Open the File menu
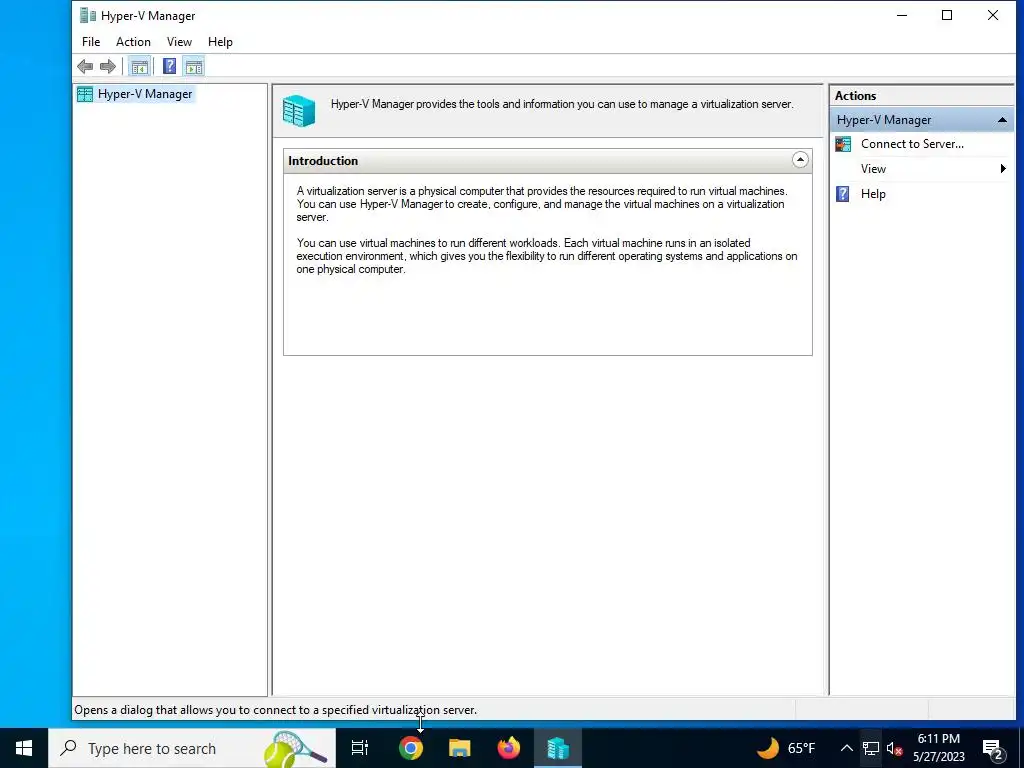The width and height of the screenshot is (1024, 768). tap(91, 42)
